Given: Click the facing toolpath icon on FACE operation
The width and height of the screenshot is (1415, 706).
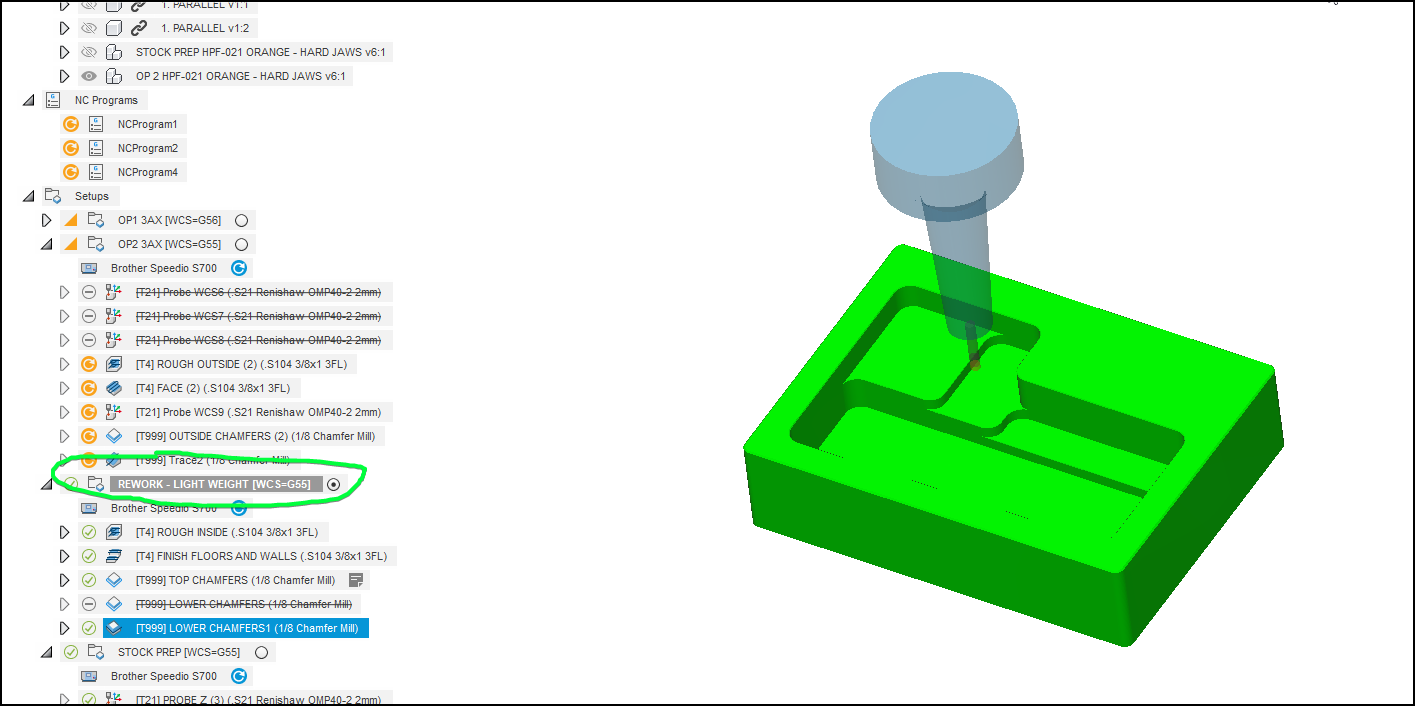Looking at the screenshot, I should [x=113, y=387].
